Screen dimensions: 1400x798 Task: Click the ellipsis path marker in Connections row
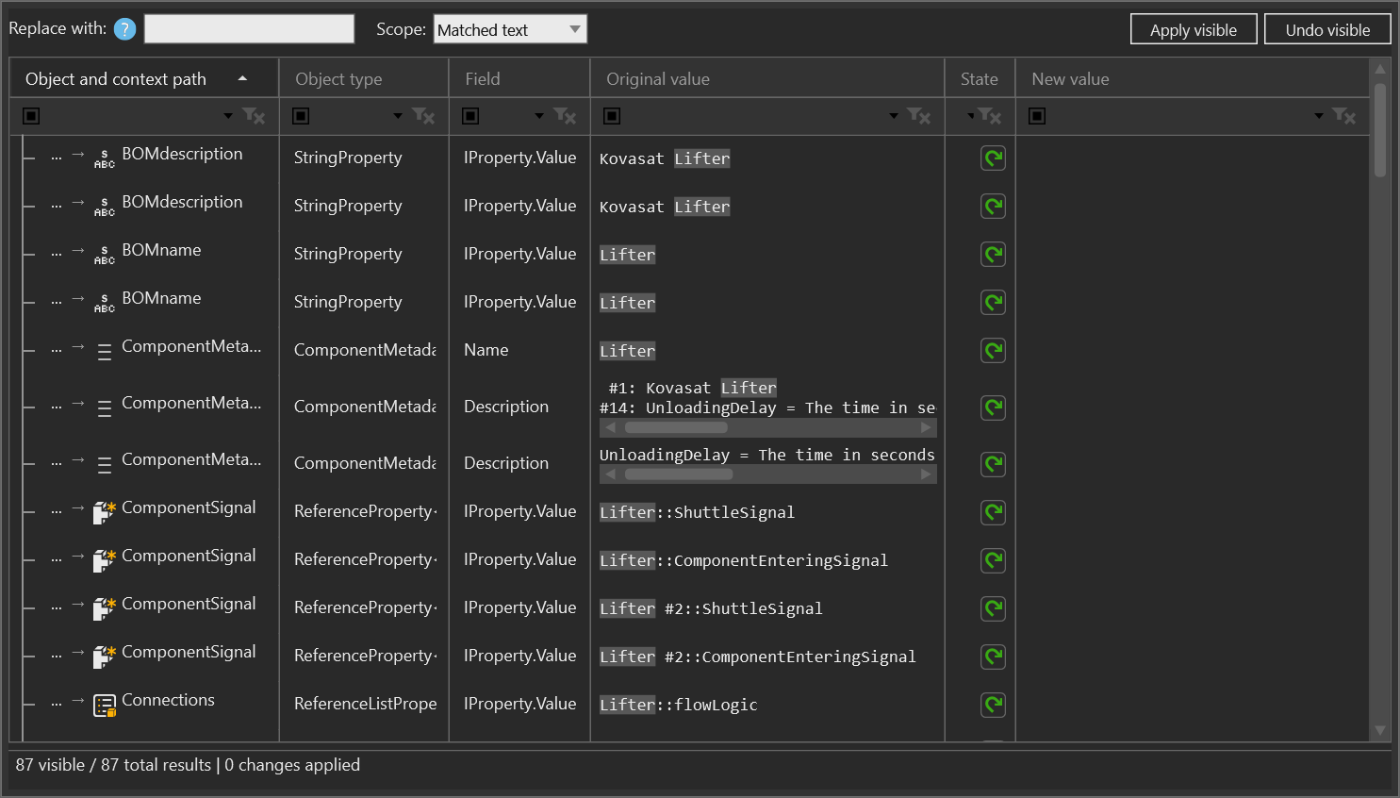(57, 702)
